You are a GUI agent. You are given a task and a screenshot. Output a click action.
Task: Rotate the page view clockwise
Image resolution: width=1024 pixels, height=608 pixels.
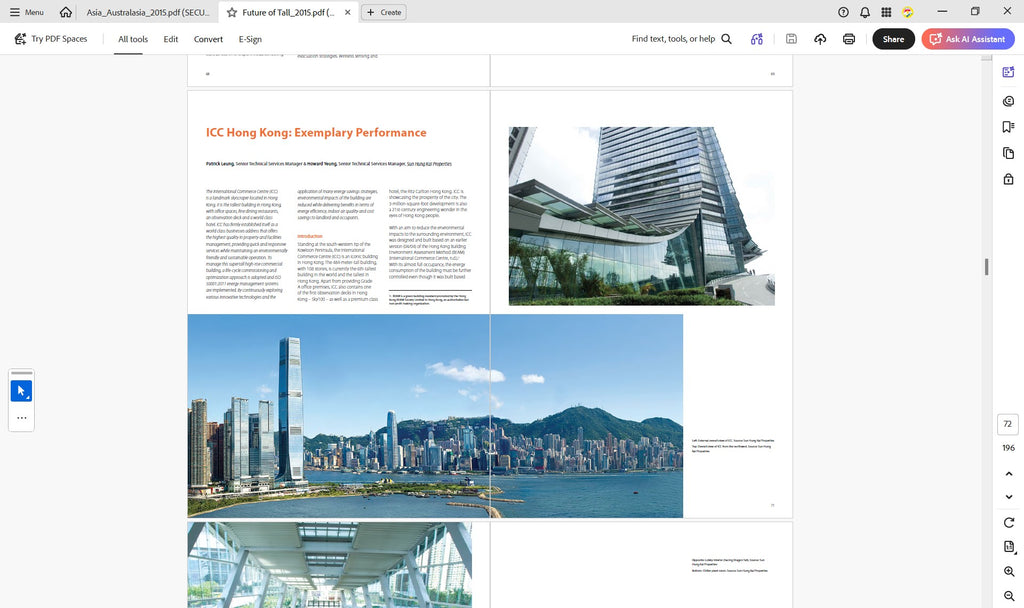point(1009,522)
